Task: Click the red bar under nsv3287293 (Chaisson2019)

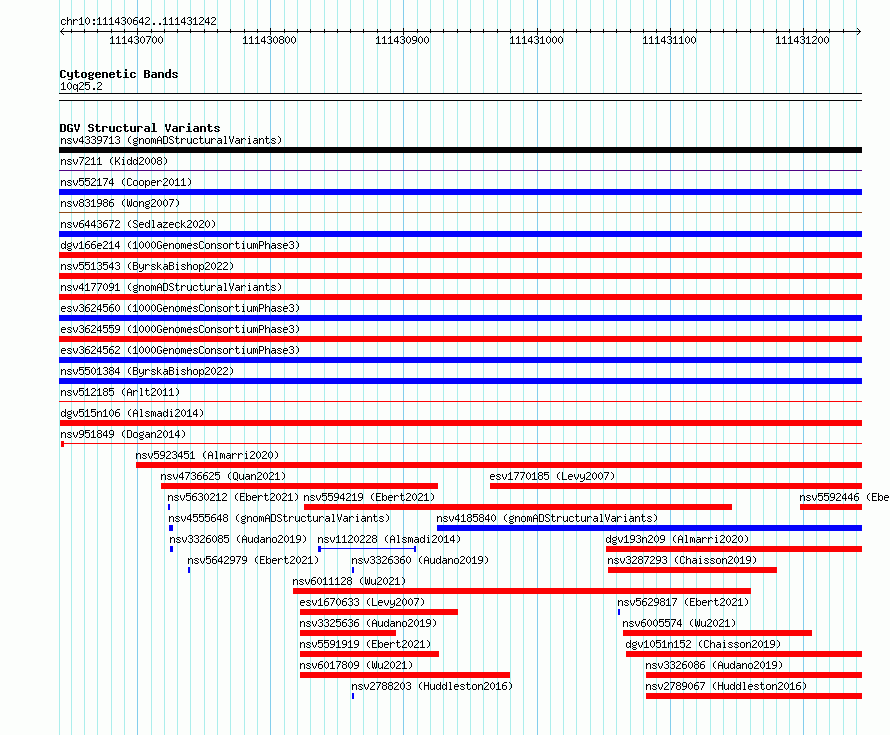Action: tap(692, 570)
